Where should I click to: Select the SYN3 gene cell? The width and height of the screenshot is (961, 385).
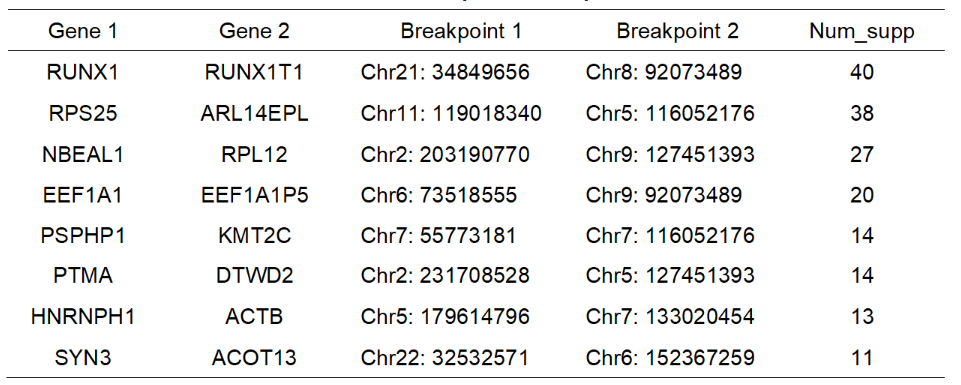(x=83, y=357)
